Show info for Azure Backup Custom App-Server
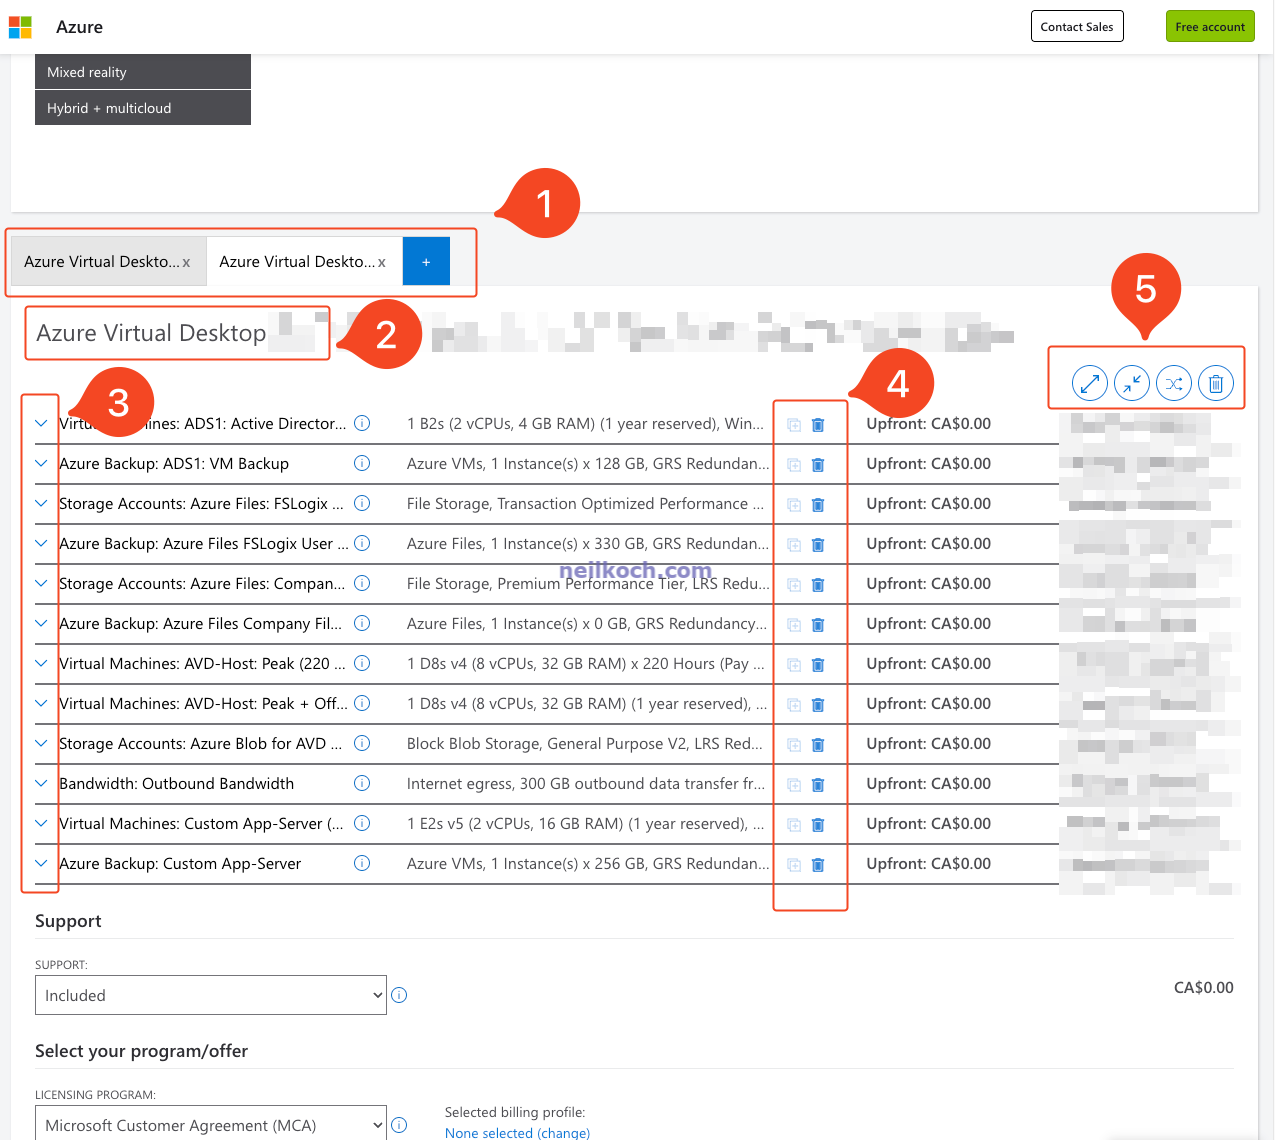The image size is (1275, 1140). (362, 863)
